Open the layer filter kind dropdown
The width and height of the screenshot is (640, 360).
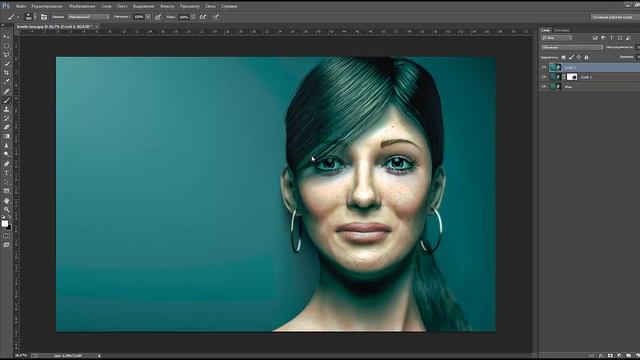557,38
